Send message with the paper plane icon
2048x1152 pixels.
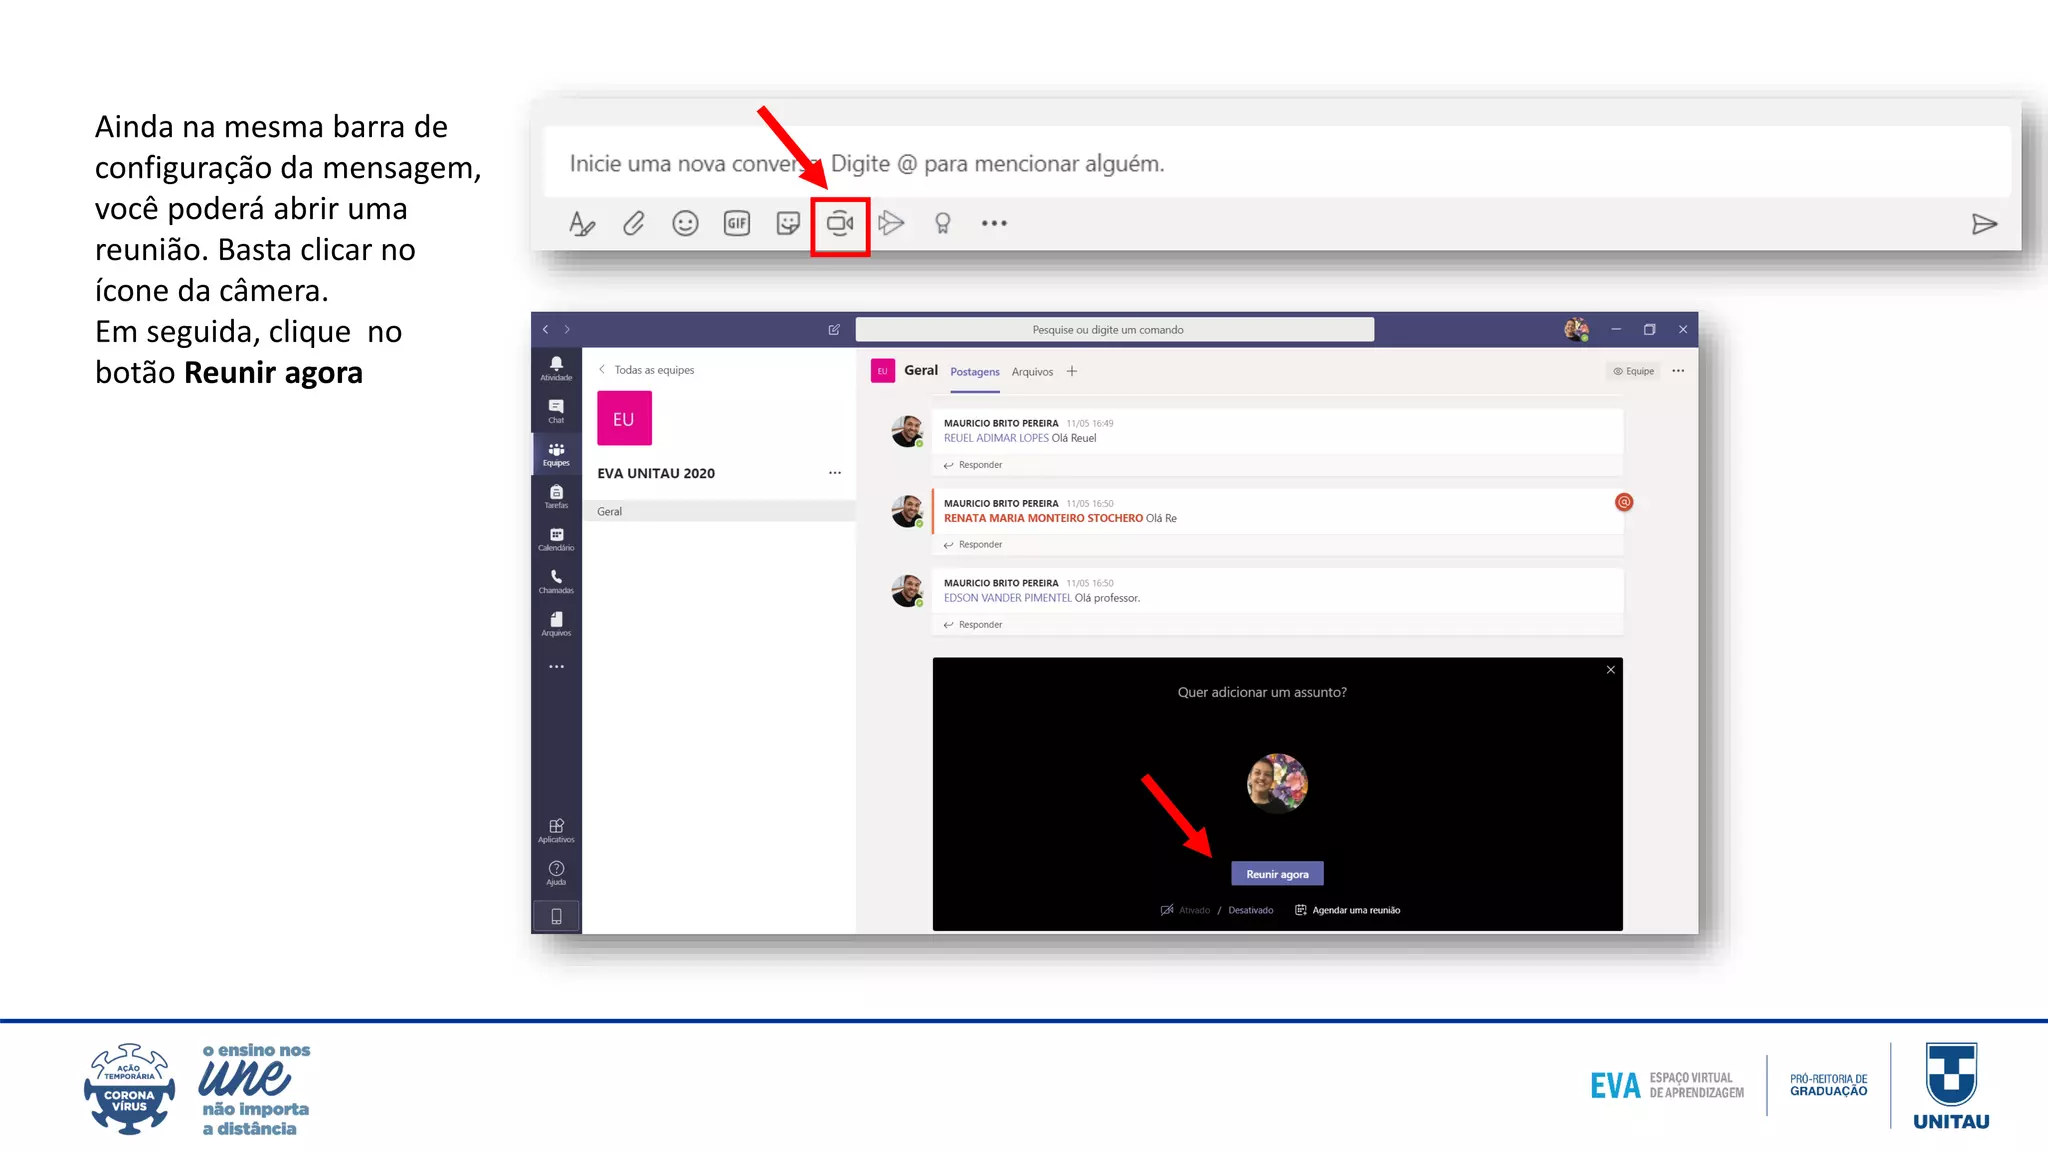[x=1984, y=224]
